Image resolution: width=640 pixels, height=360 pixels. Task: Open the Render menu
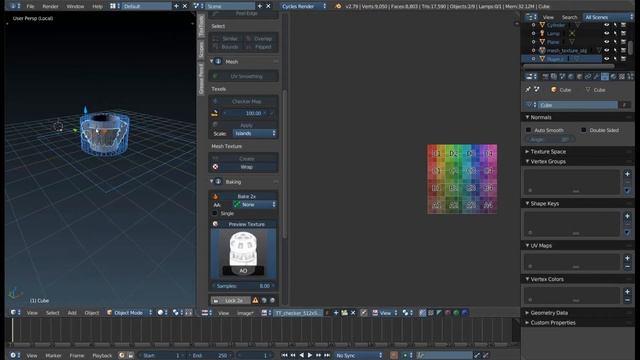(x=50, y=6)
